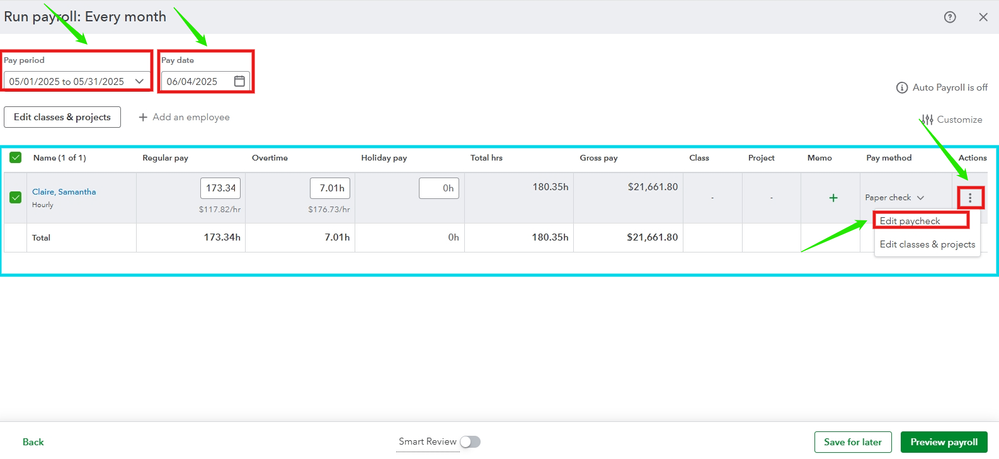Click the Claire, Samantha employee link
The width and height of the screenshot is (999, 459).
tap(64, 192)
